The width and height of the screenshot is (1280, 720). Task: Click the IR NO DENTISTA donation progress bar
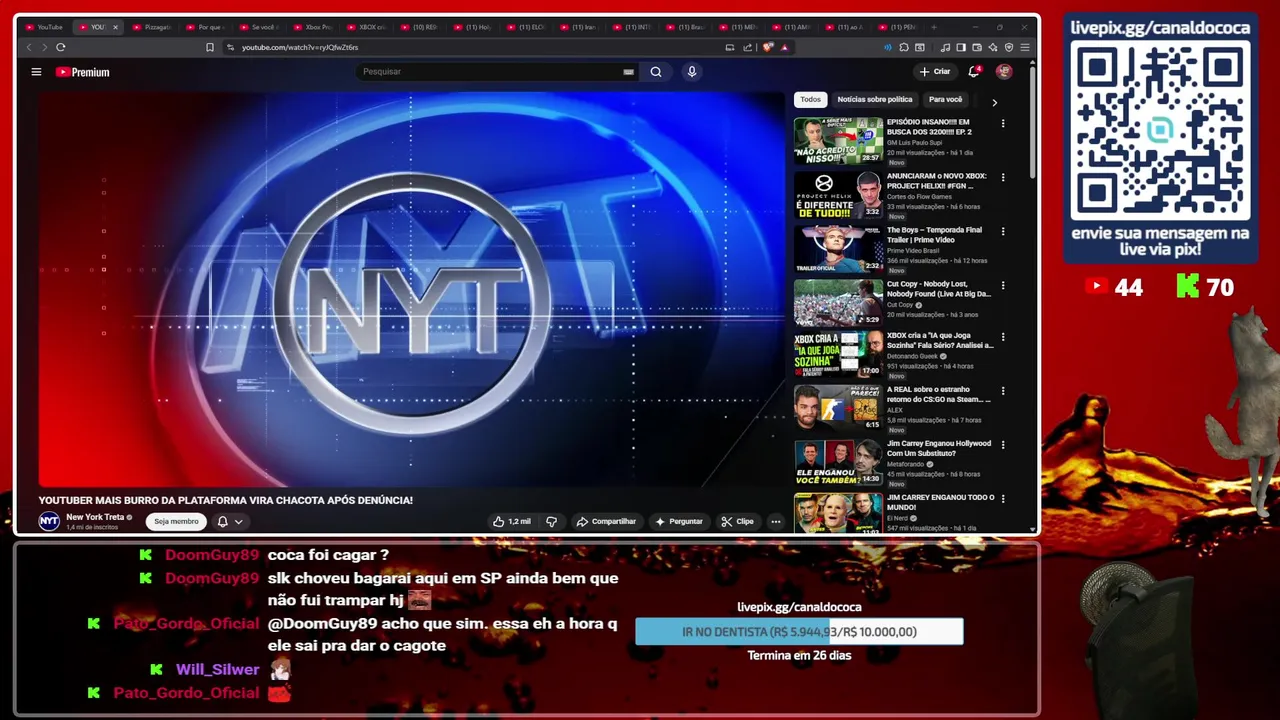coord(799,632)
